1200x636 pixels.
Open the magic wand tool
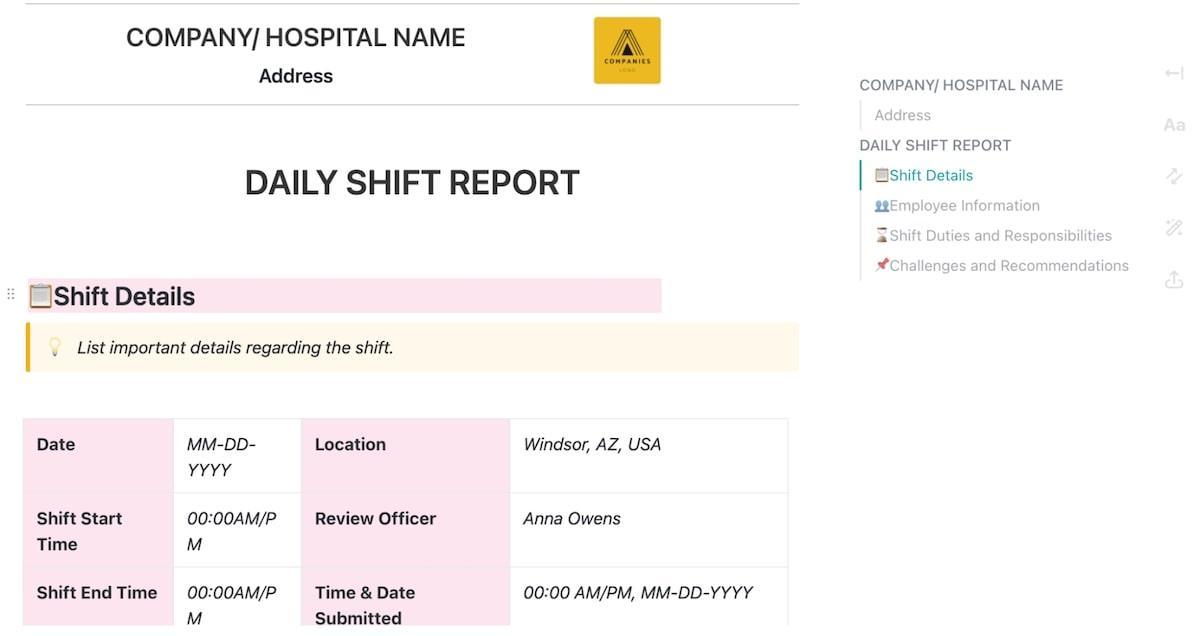click(1174, 228)
